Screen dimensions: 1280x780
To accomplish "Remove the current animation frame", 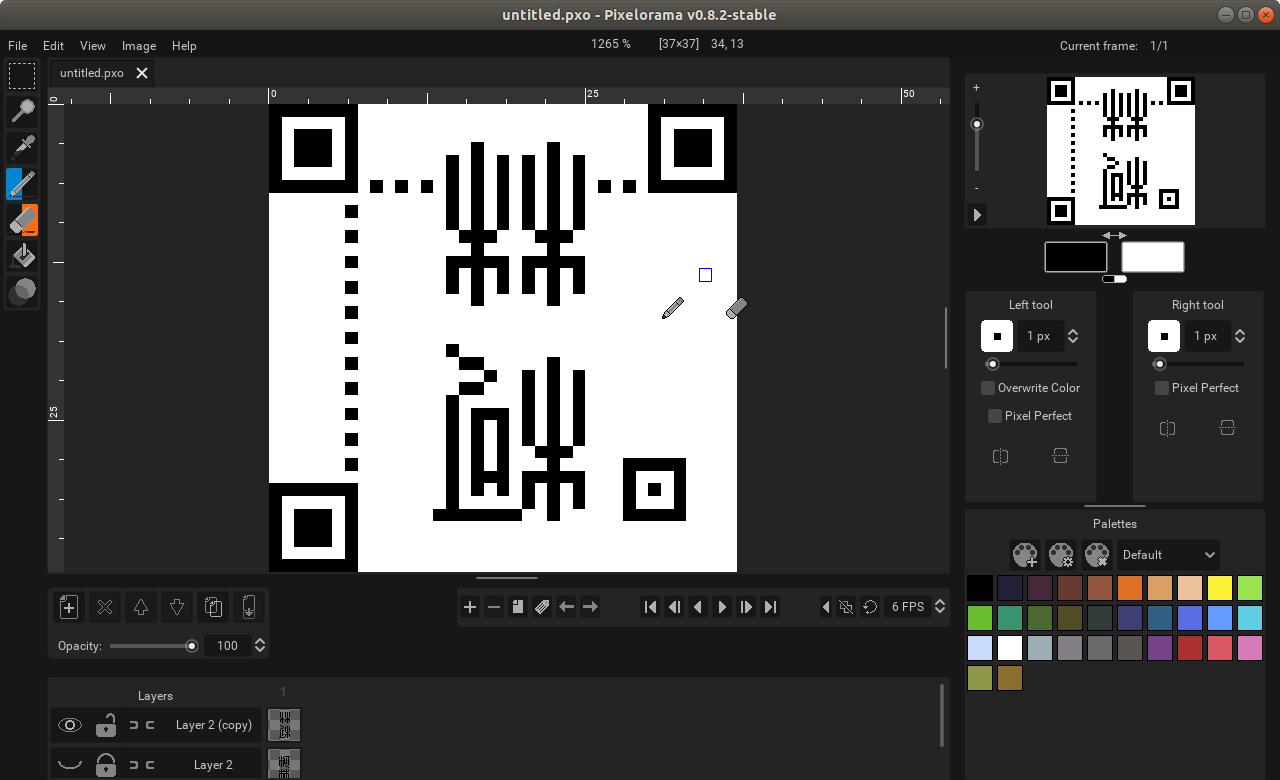I will [x=494, y=607].
